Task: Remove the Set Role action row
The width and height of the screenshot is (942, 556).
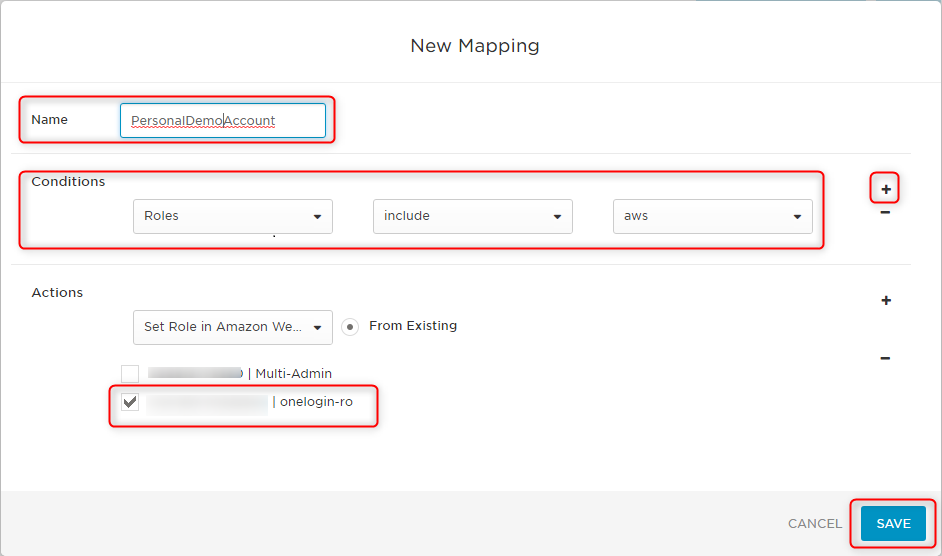Action: [x=885, y=358]
